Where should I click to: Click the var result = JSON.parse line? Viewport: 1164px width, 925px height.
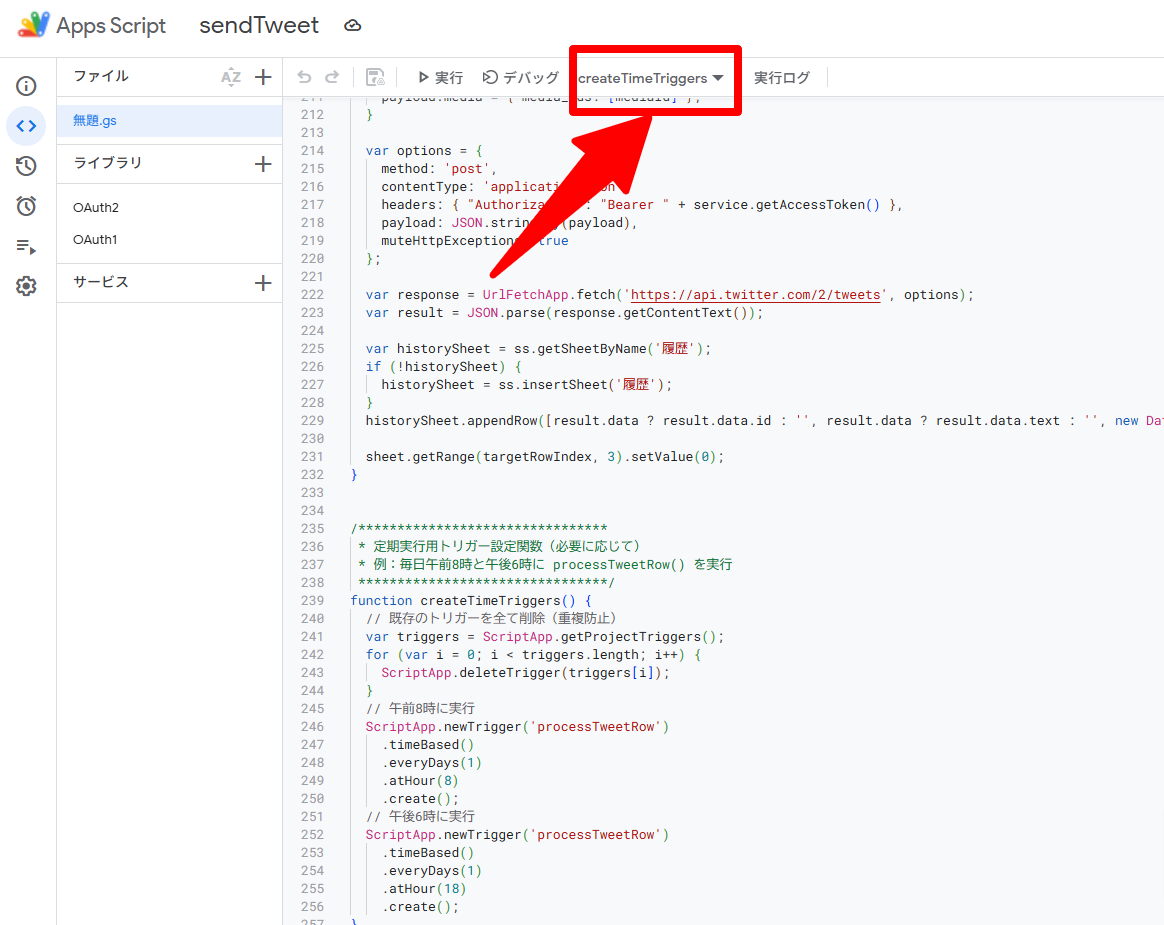click(x=564, y=313)
